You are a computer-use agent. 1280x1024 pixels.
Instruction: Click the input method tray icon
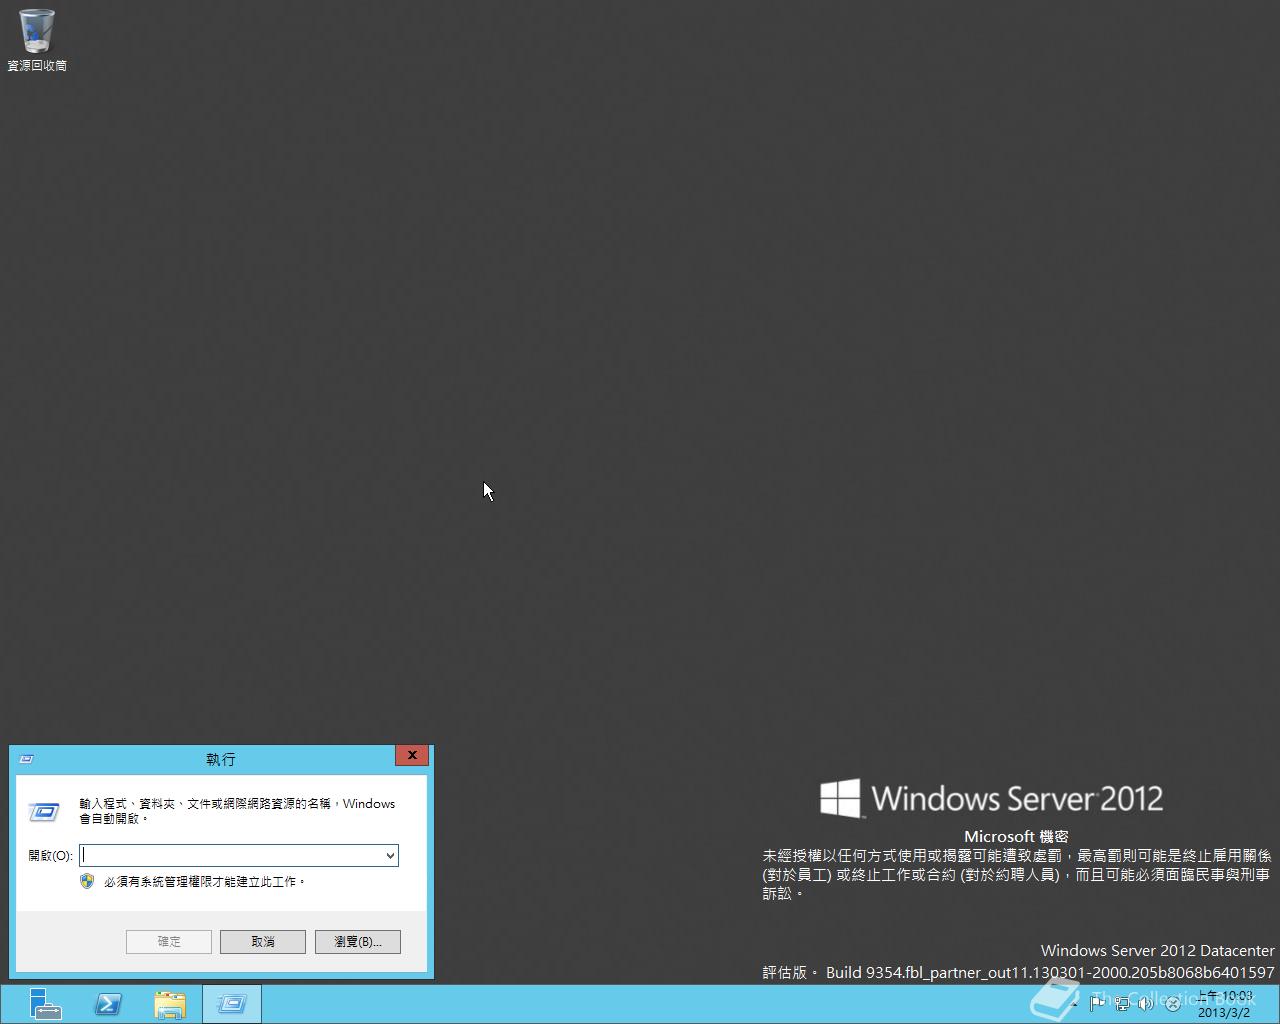[x=1173, y=1004]
